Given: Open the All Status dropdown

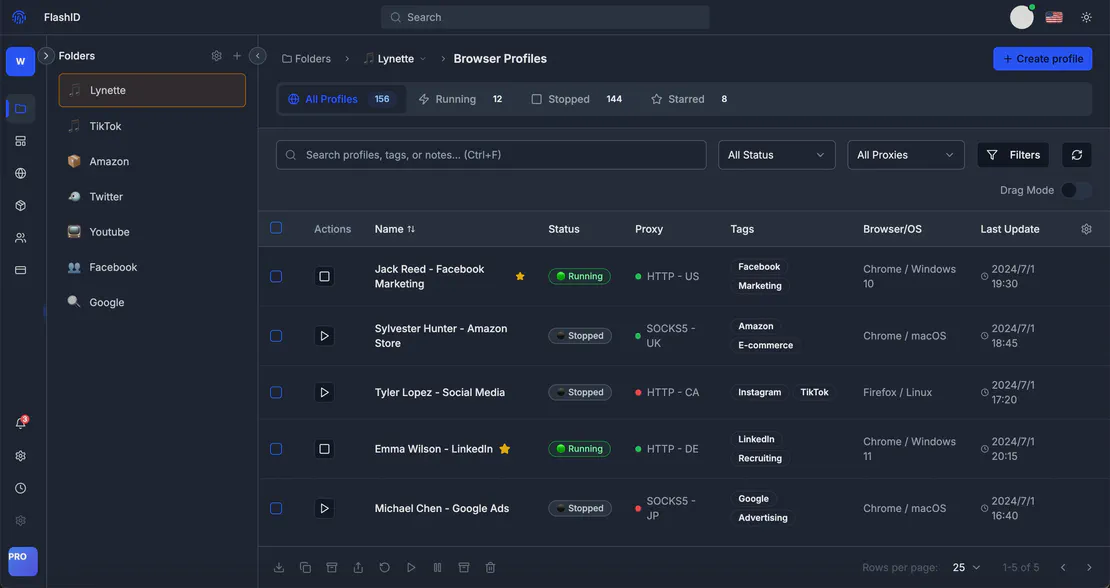Looking at the screenshot, I should [x=777, y=155].
